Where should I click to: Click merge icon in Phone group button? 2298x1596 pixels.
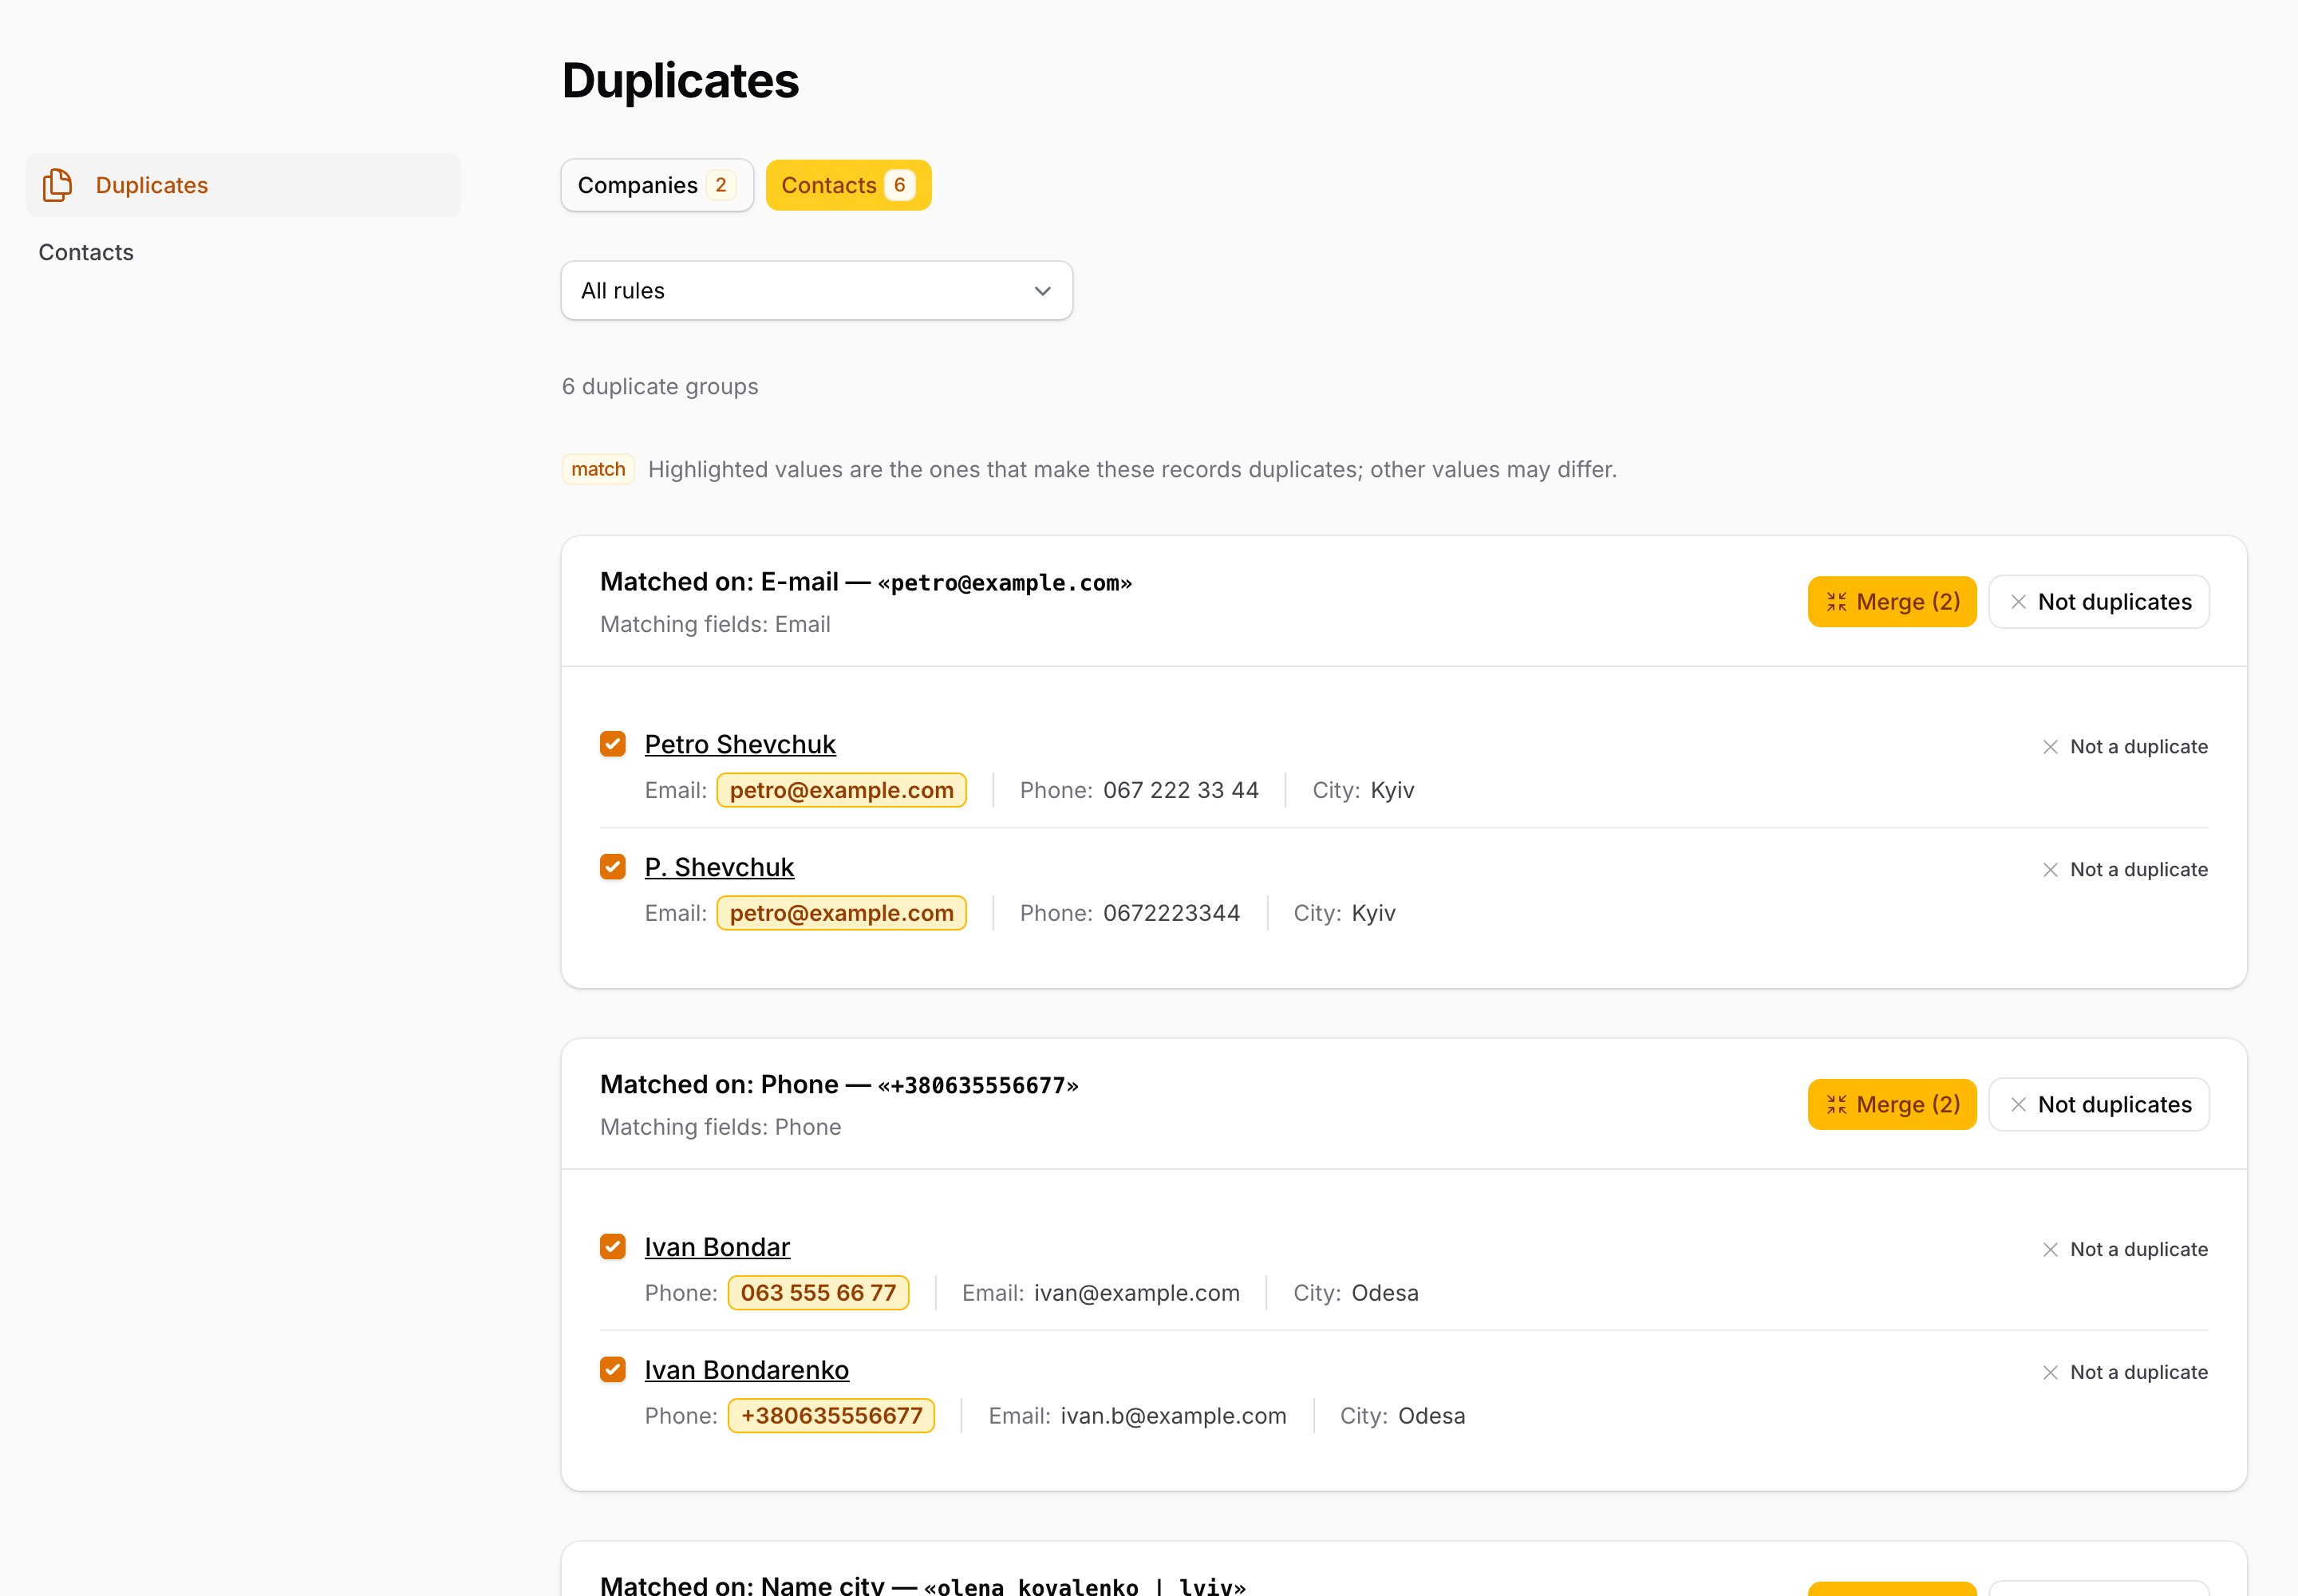[1836, 1104]
